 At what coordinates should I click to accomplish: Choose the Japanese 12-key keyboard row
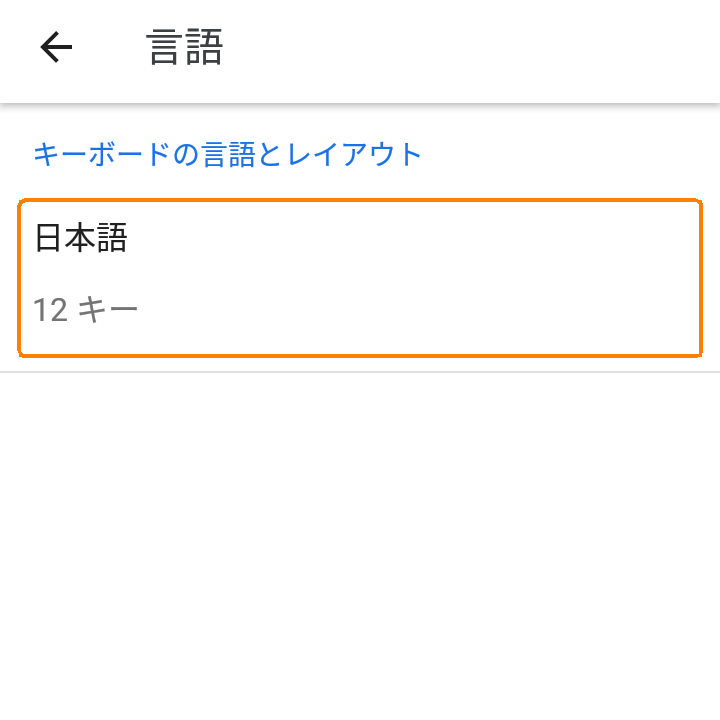(x=360, y=278)
